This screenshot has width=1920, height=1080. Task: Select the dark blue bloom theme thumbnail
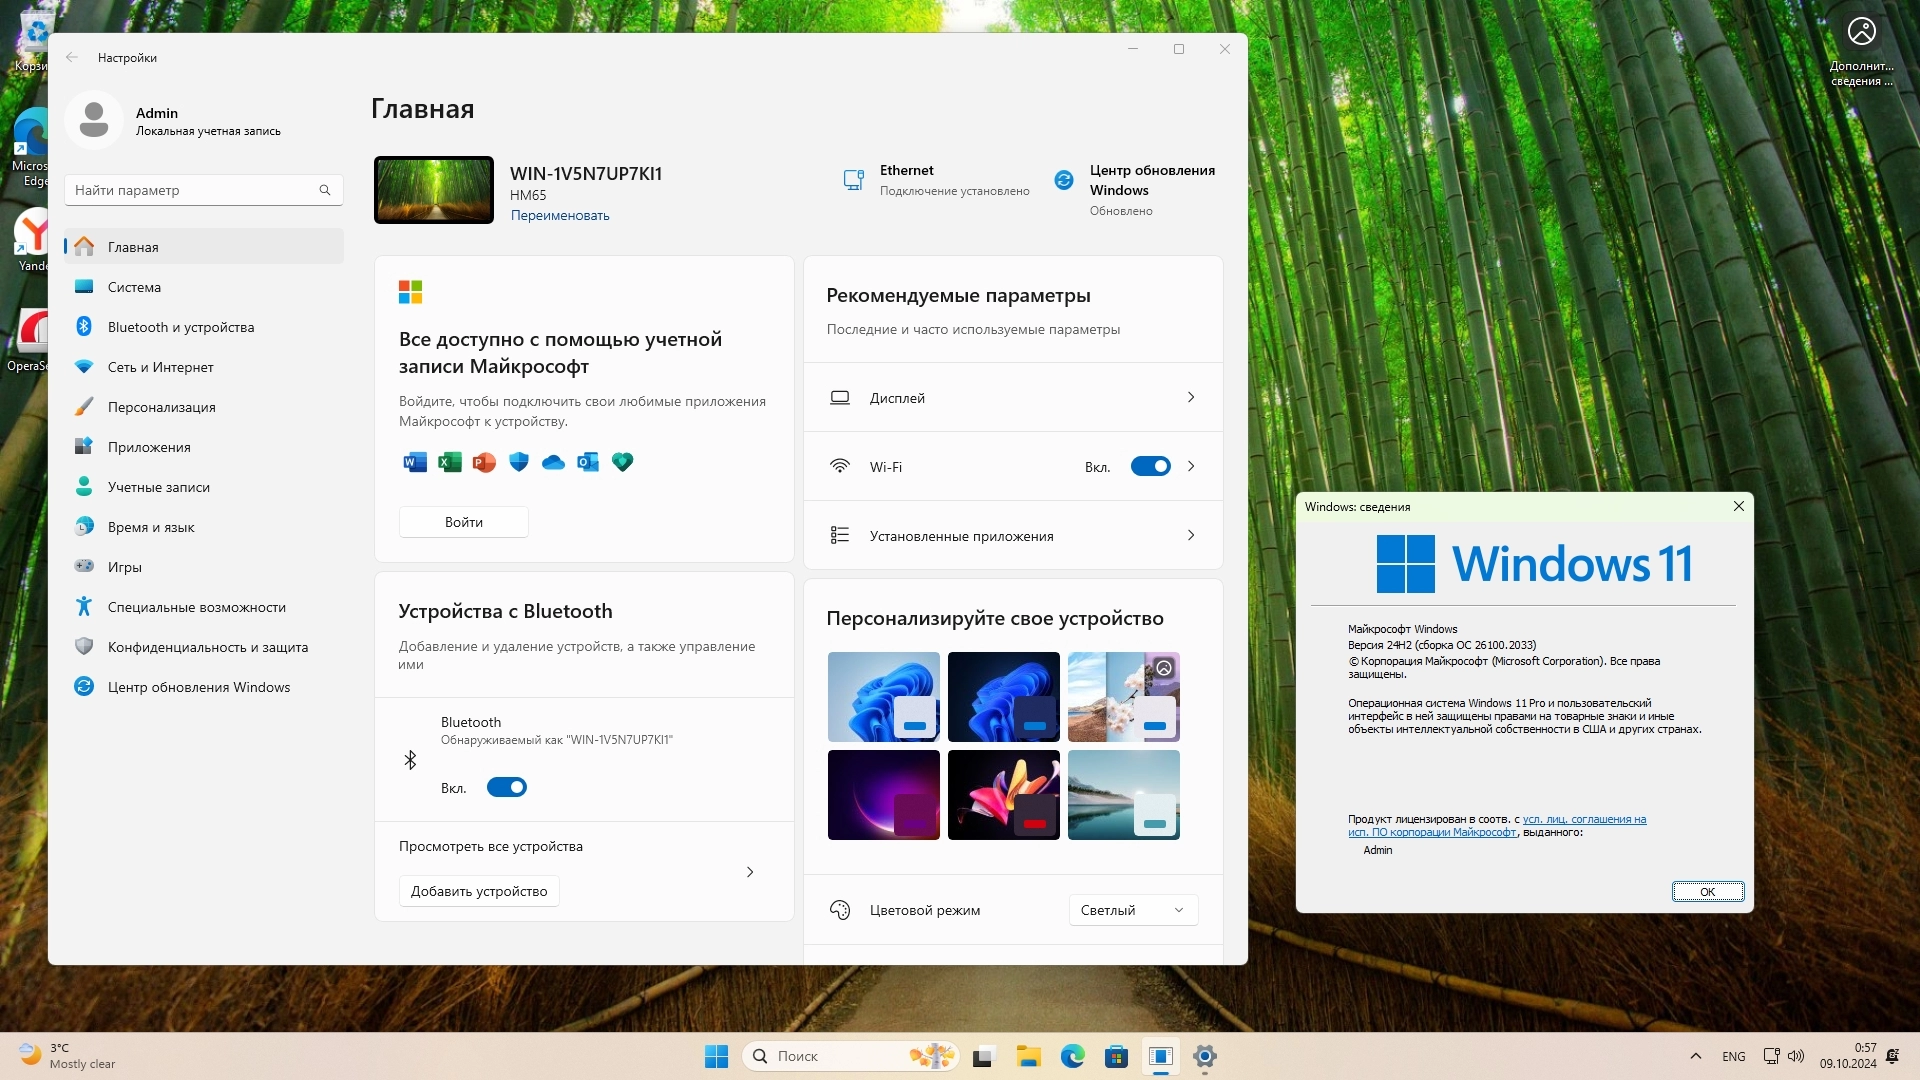point(1003,696)
